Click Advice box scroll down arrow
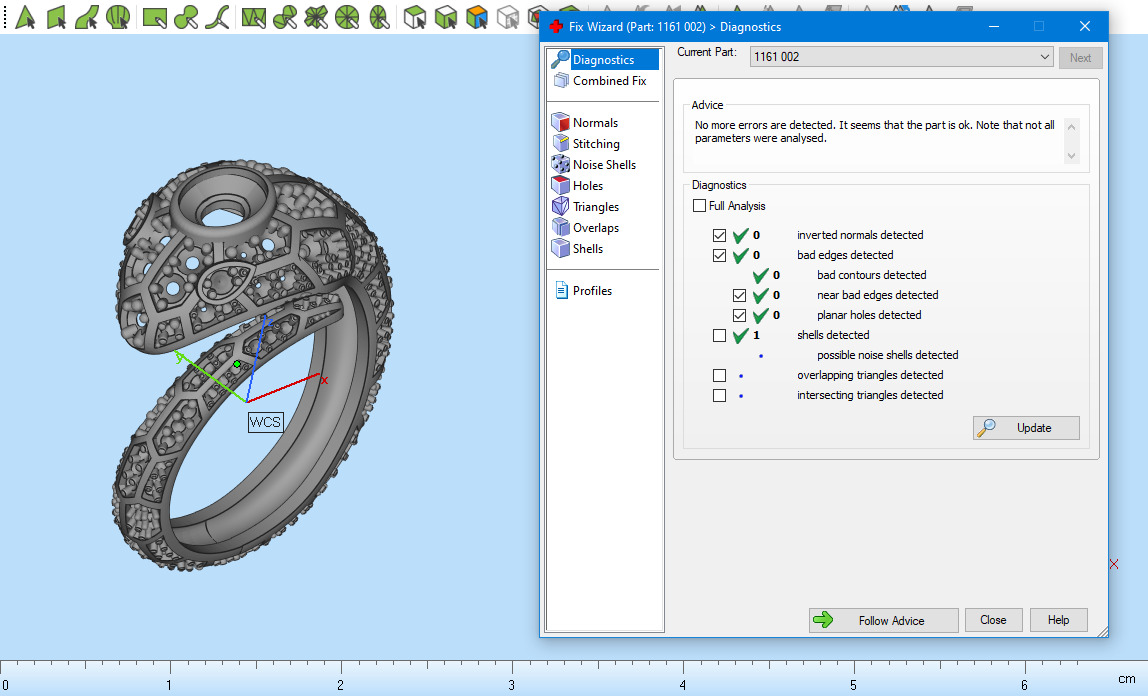 pyautogui.click(x=1071, y=156)
